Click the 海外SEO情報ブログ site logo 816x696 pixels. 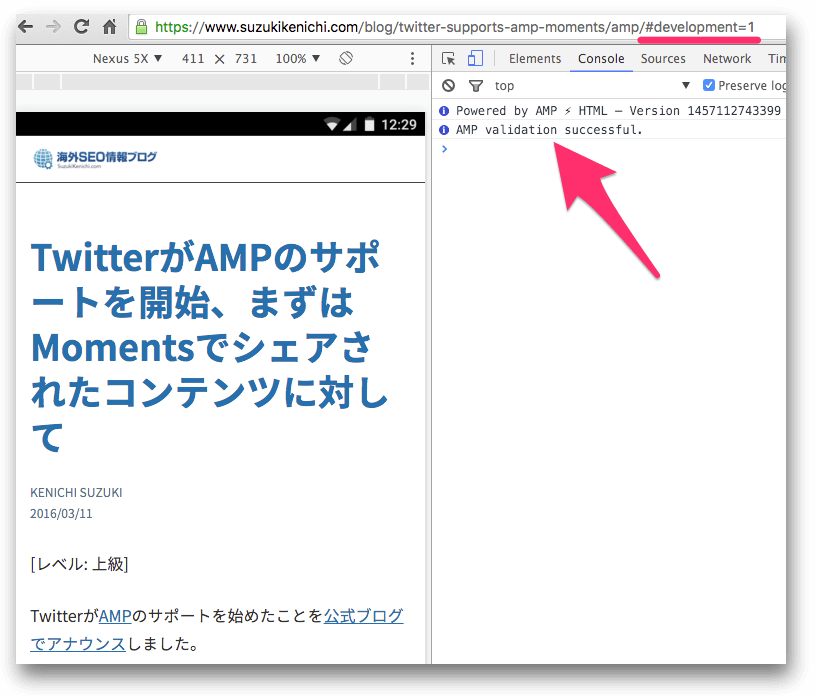pos(95,158)
